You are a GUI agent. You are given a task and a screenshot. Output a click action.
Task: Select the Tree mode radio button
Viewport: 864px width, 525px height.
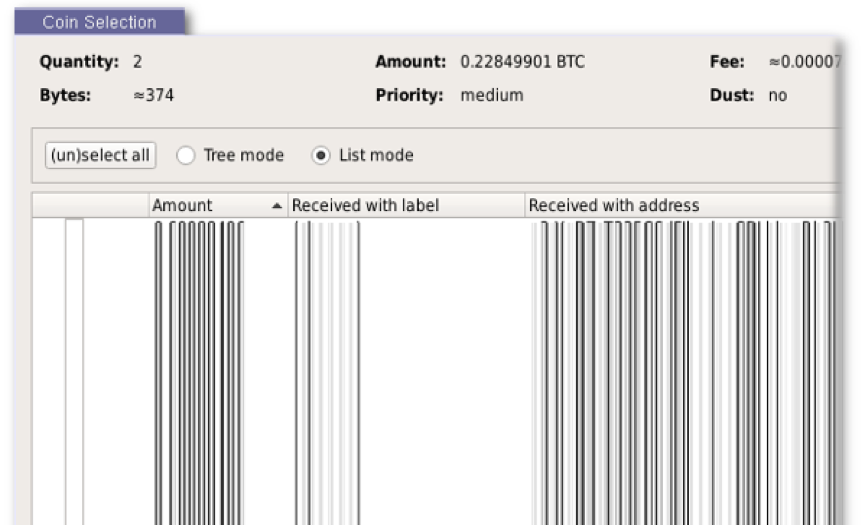click(x=186, y=155)
